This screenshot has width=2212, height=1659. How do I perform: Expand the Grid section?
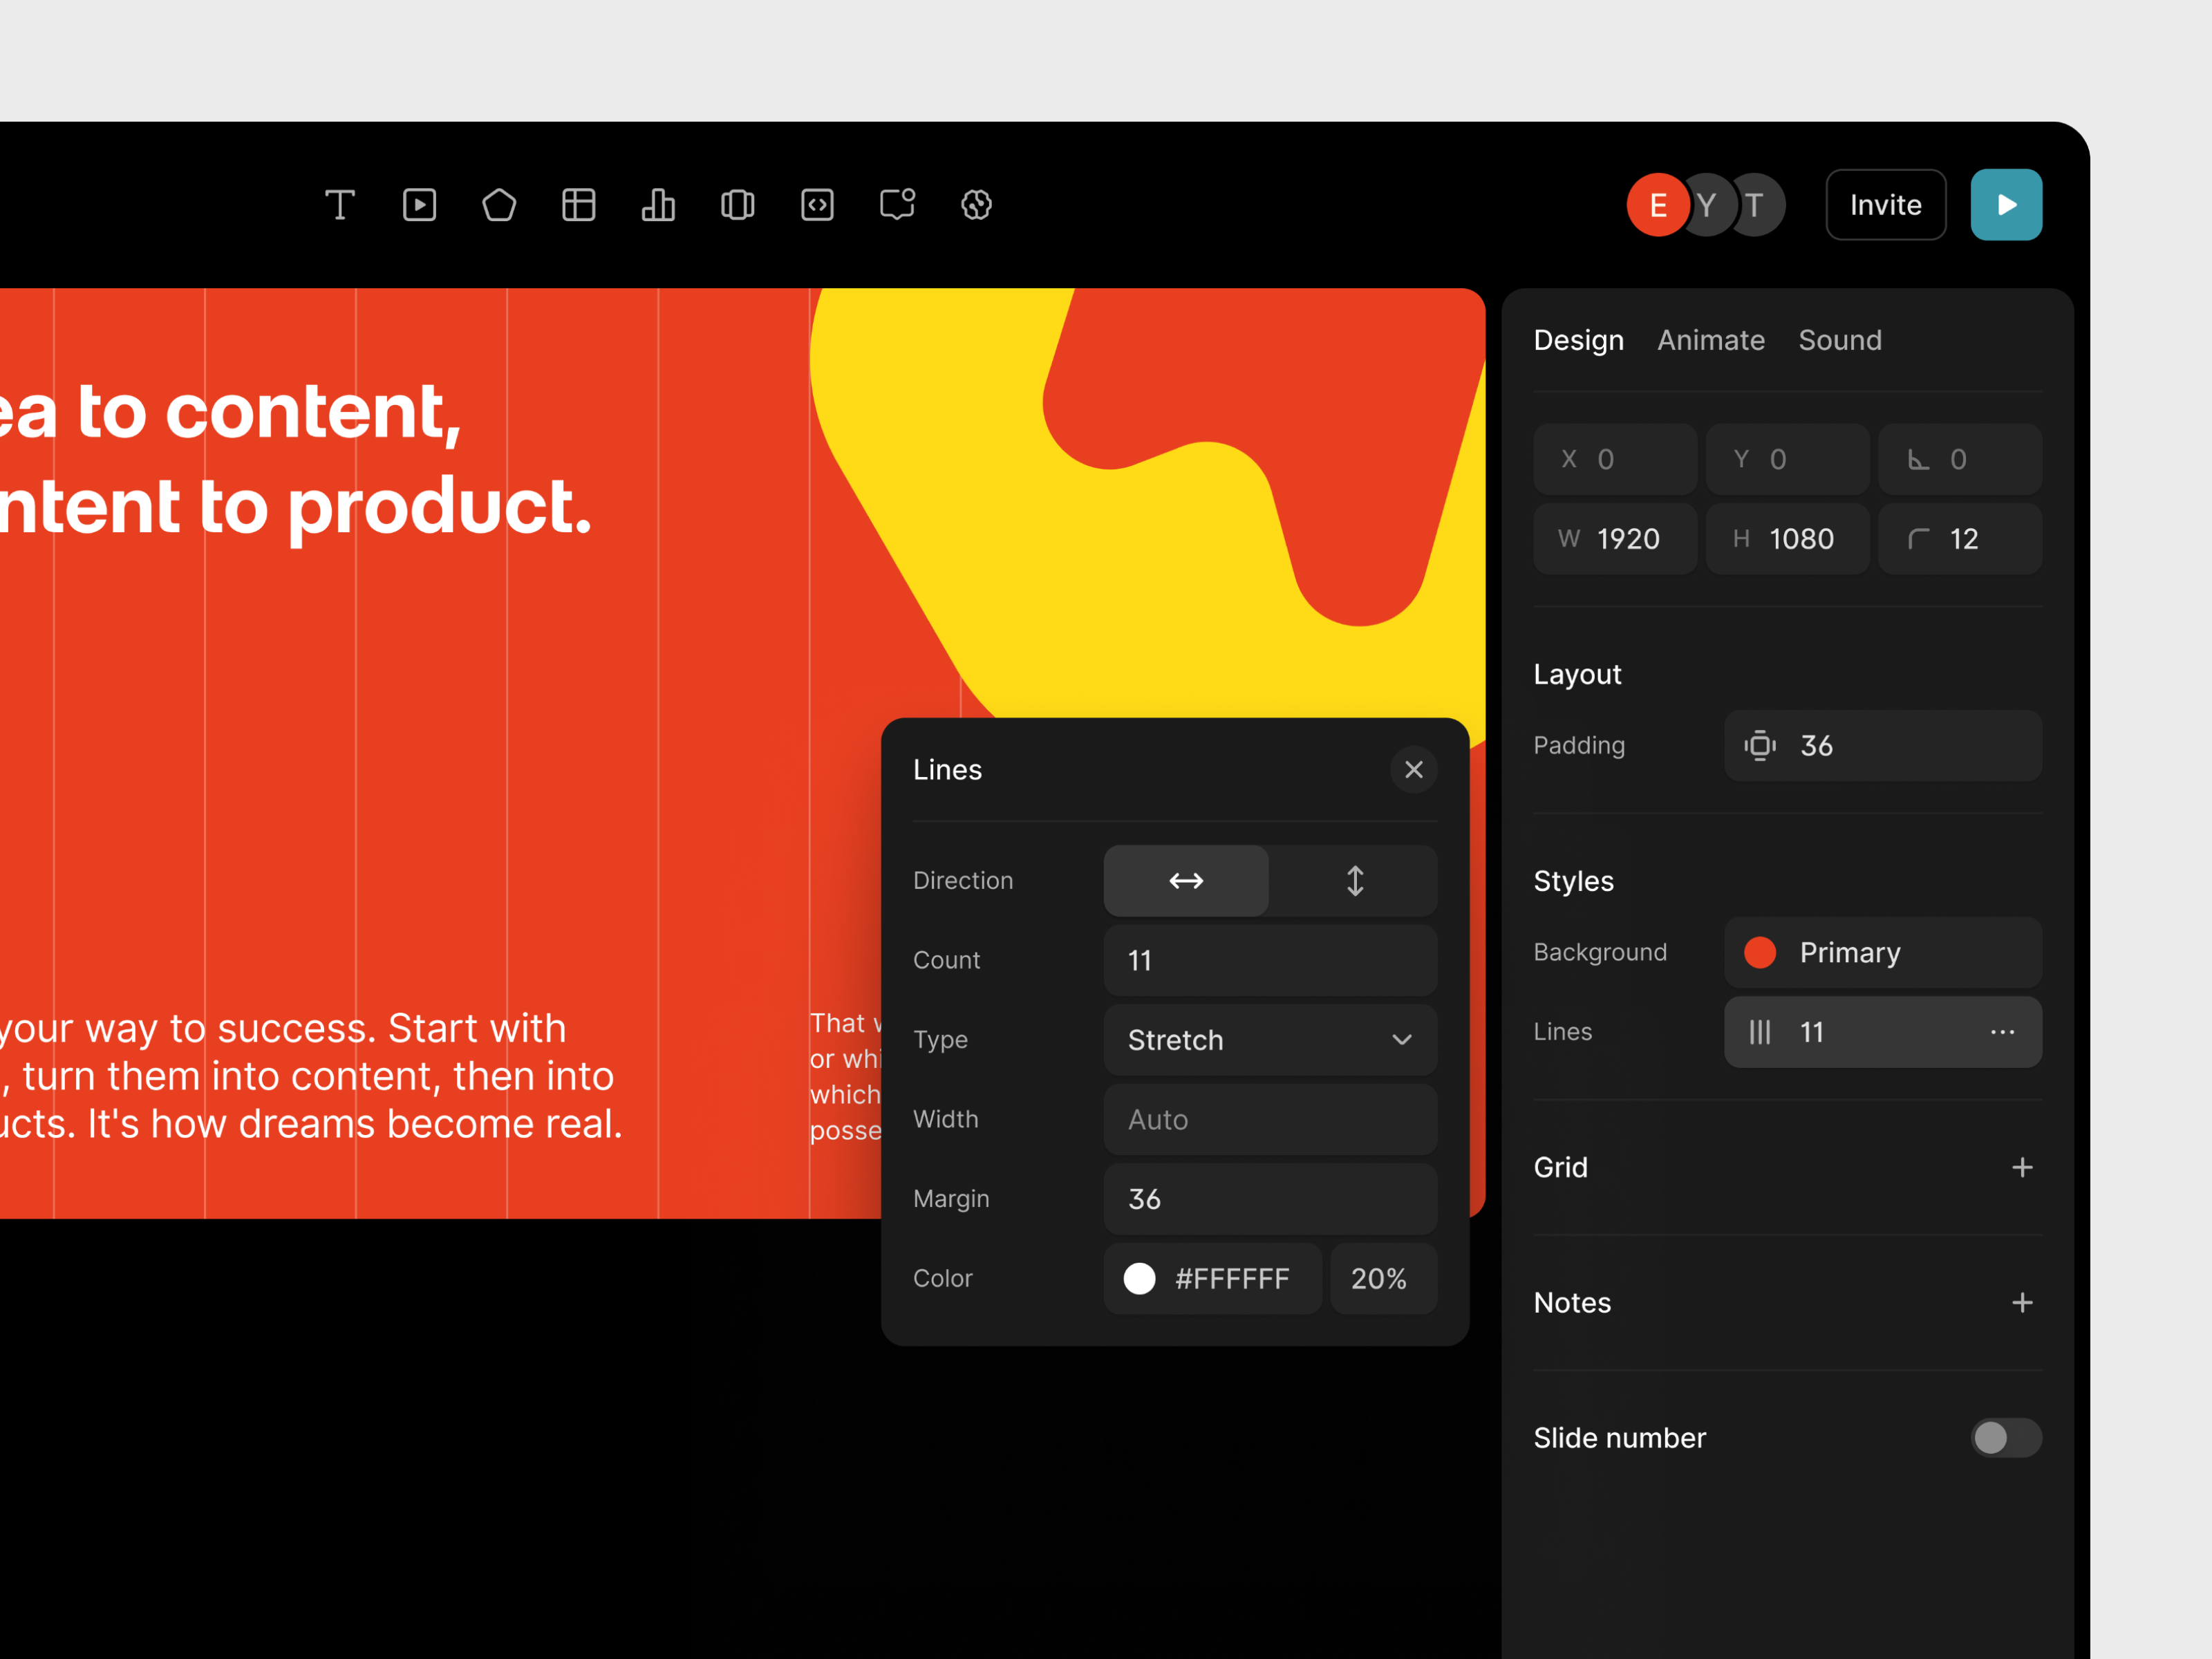[2022, 1167]
